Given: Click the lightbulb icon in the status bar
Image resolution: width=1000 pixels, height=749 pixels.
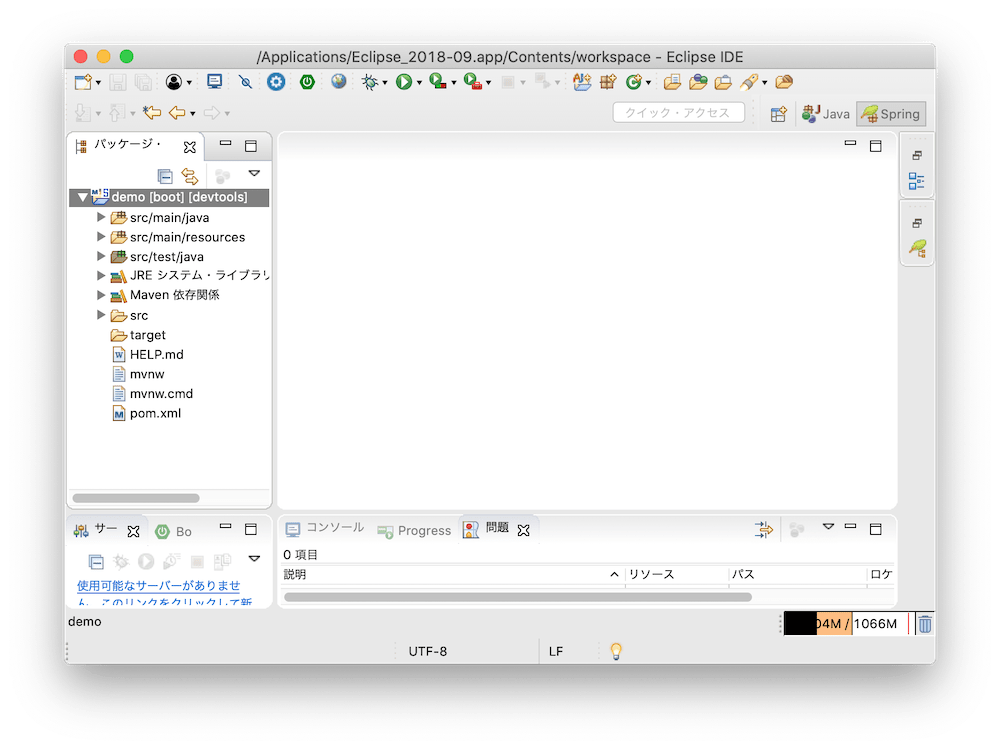Looking at the screenshot, I should click(x=615, y=650).
